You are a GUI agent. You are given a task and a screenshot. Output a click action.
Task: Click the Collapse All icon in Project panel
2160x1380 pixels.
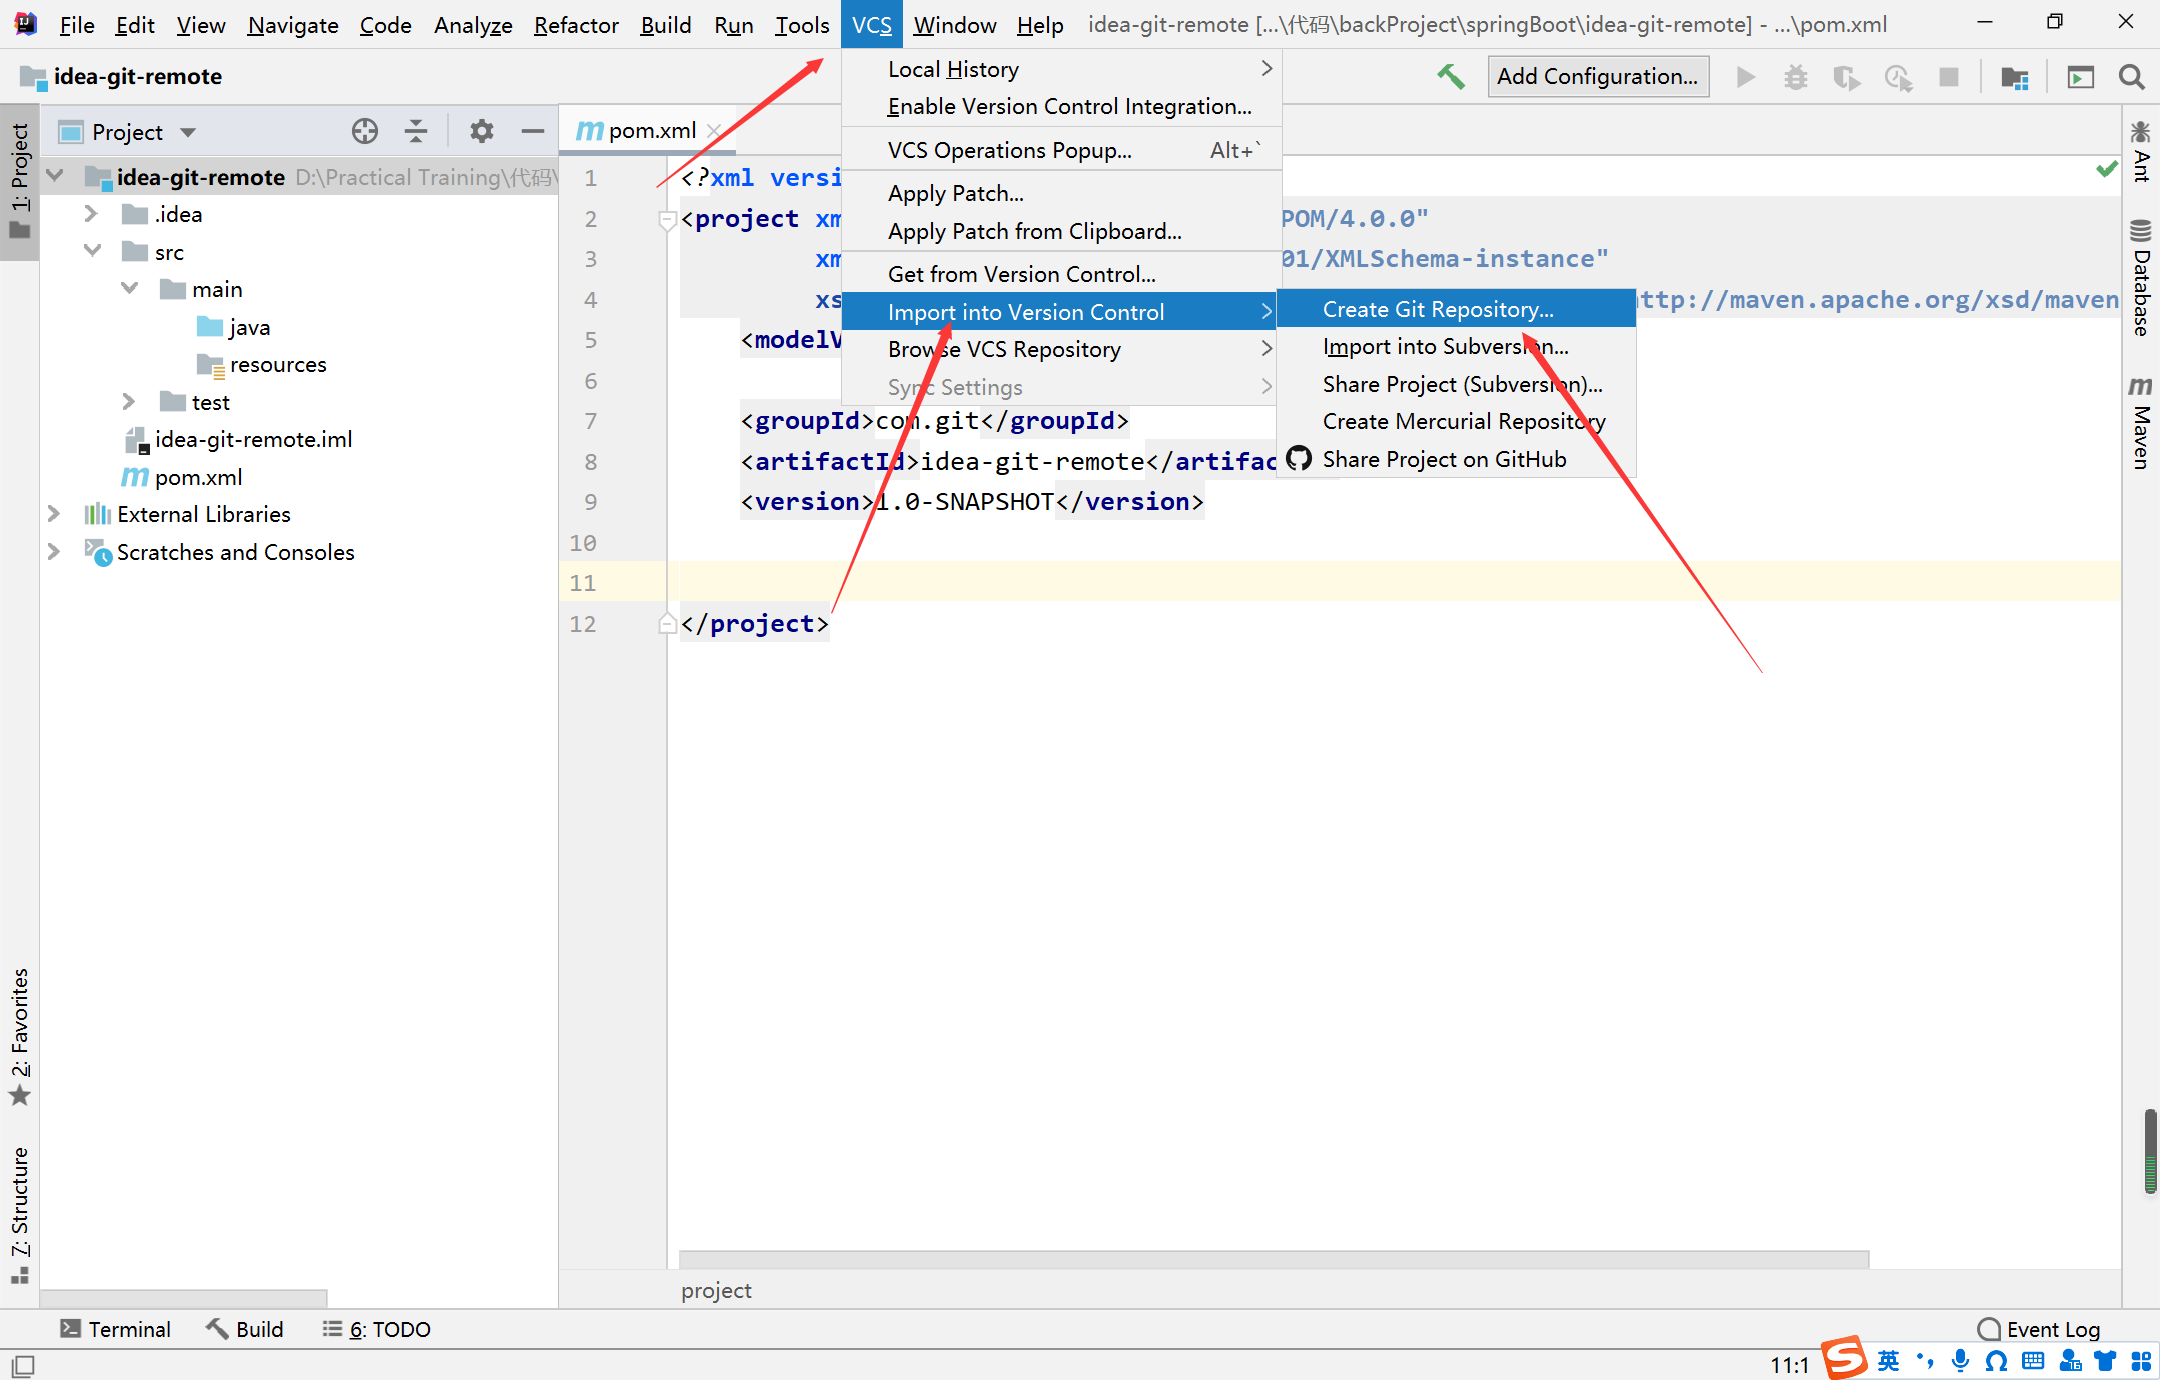416,131
